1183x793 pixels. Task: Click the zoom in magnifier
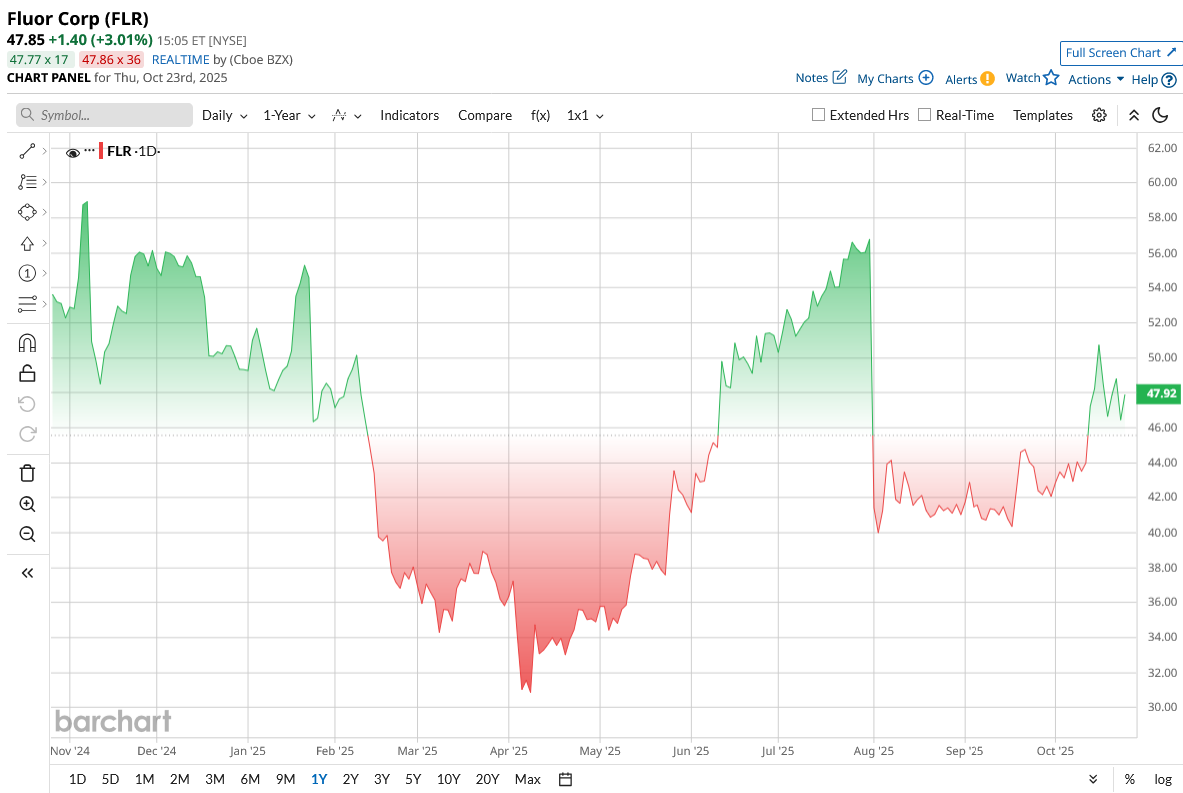pyautogui.click(x=27, y=504)
